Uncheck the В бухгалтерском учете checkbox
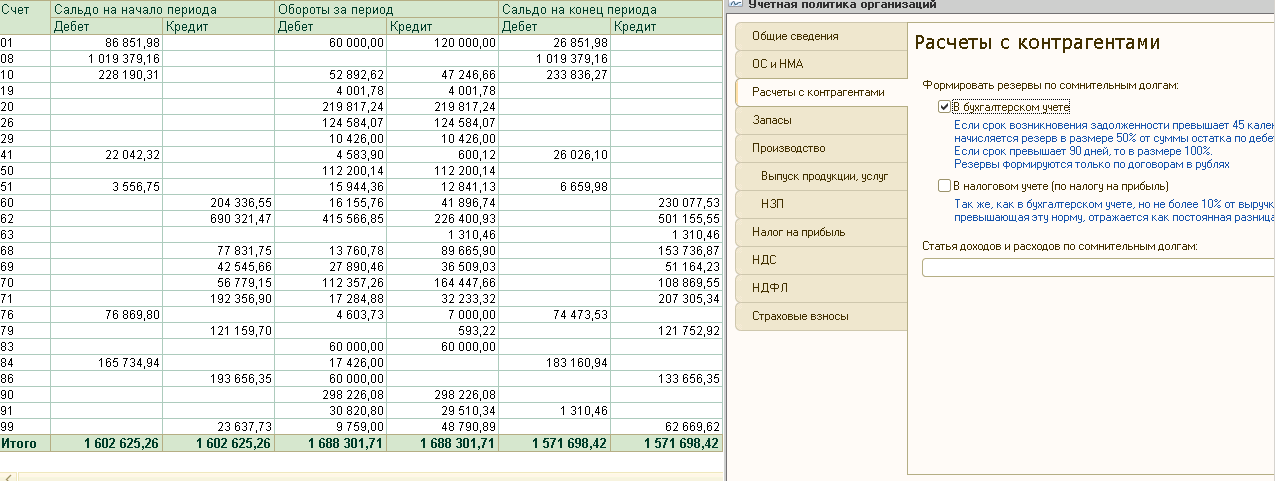 pos(944,106)
